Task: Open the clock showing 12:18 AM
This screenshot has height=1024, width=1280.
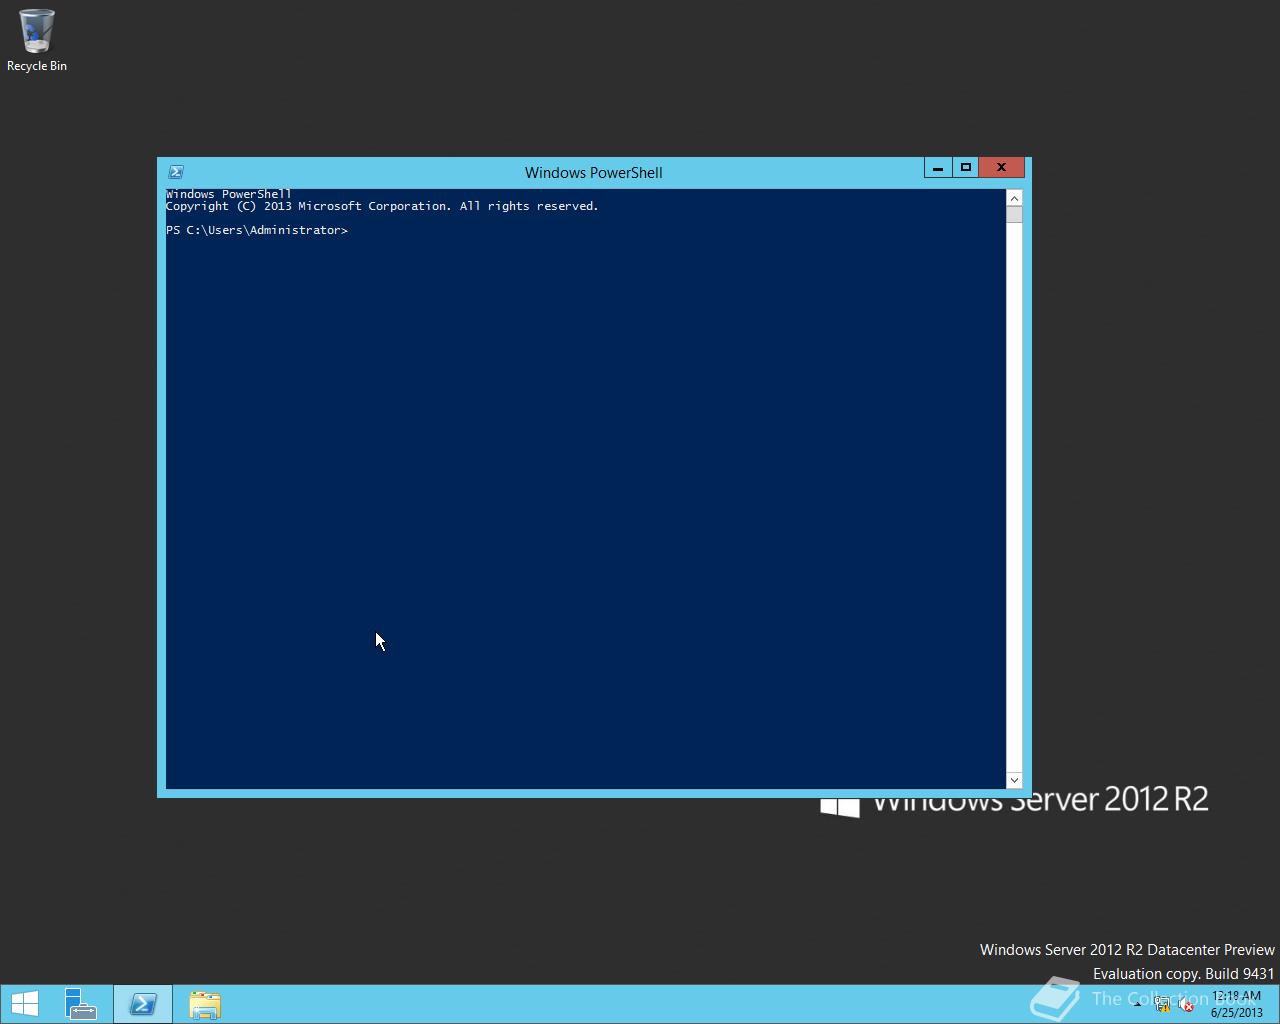Action: (1236, 1004)
